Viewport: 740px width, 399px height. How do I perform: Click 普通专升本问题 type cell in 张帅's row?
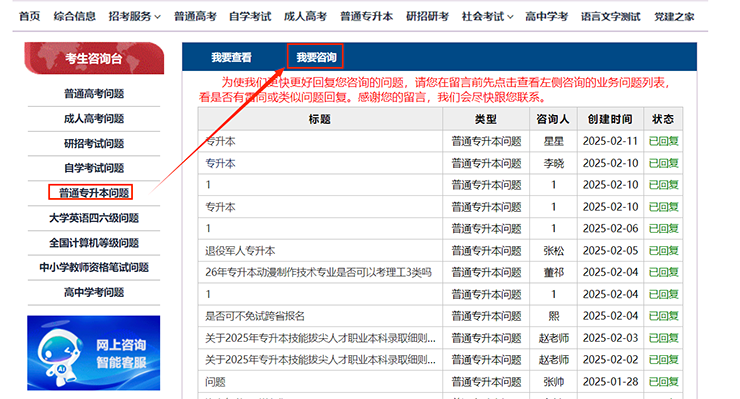tap(486, 382)
